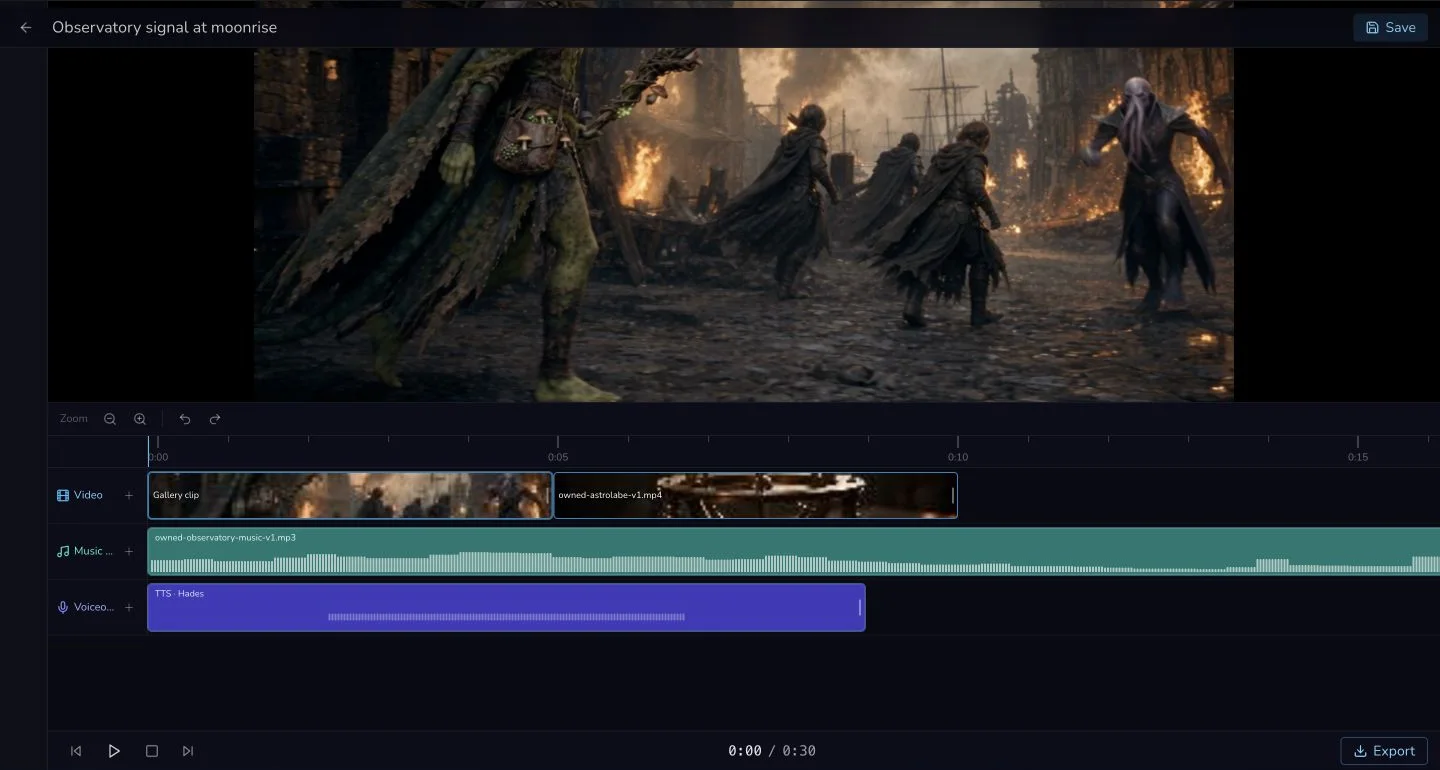Play the video preview
This screenshot has height=770, width=1440.
pos(114,751)
